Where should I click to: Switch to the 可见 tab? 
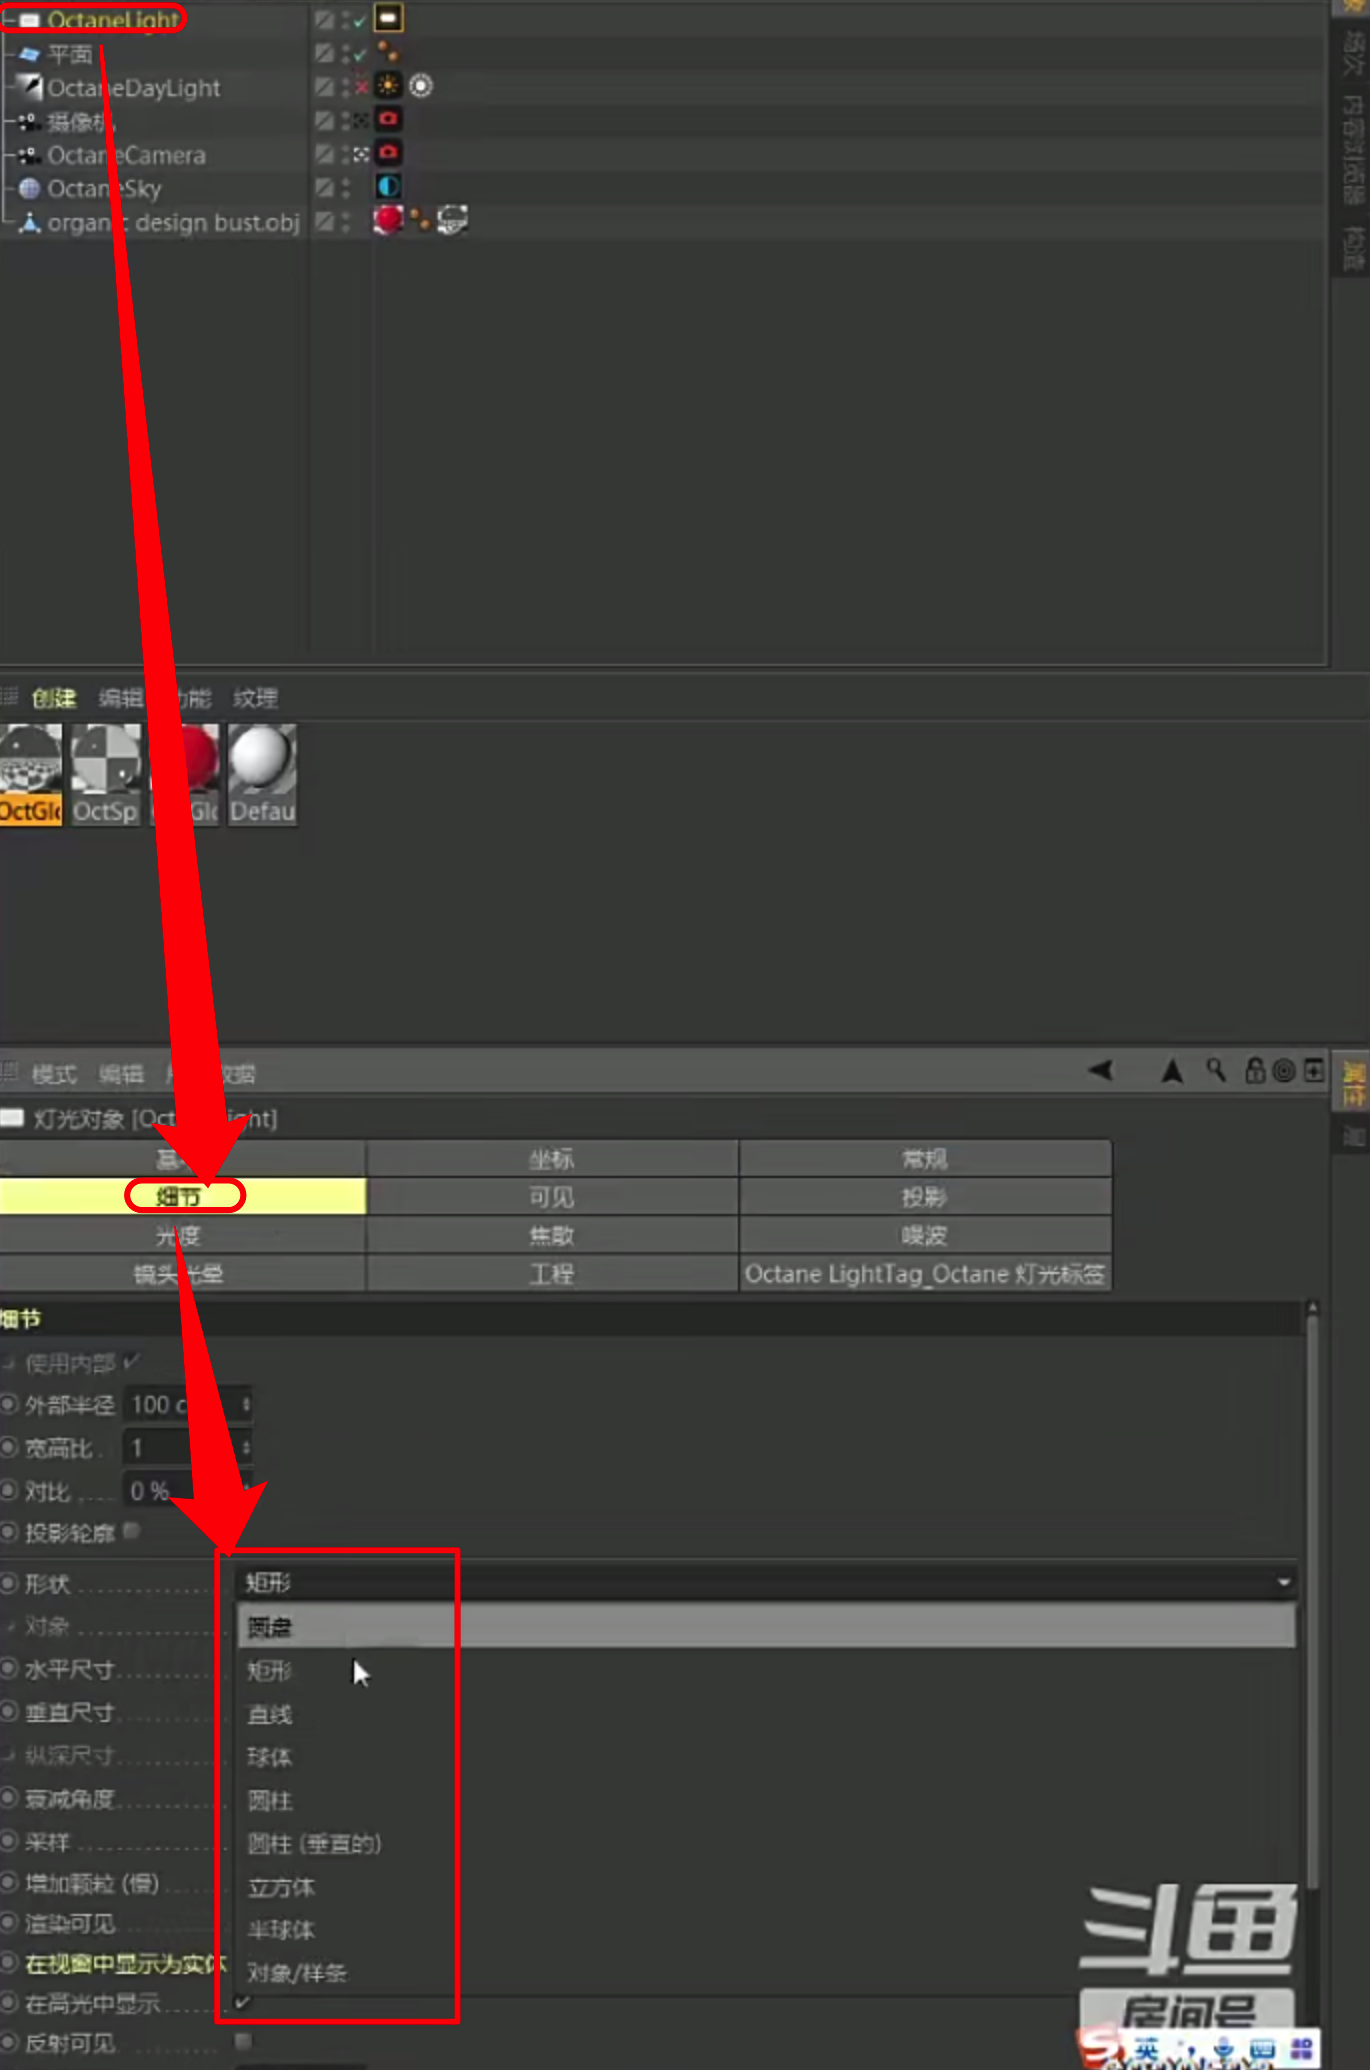pos(552,1196)
